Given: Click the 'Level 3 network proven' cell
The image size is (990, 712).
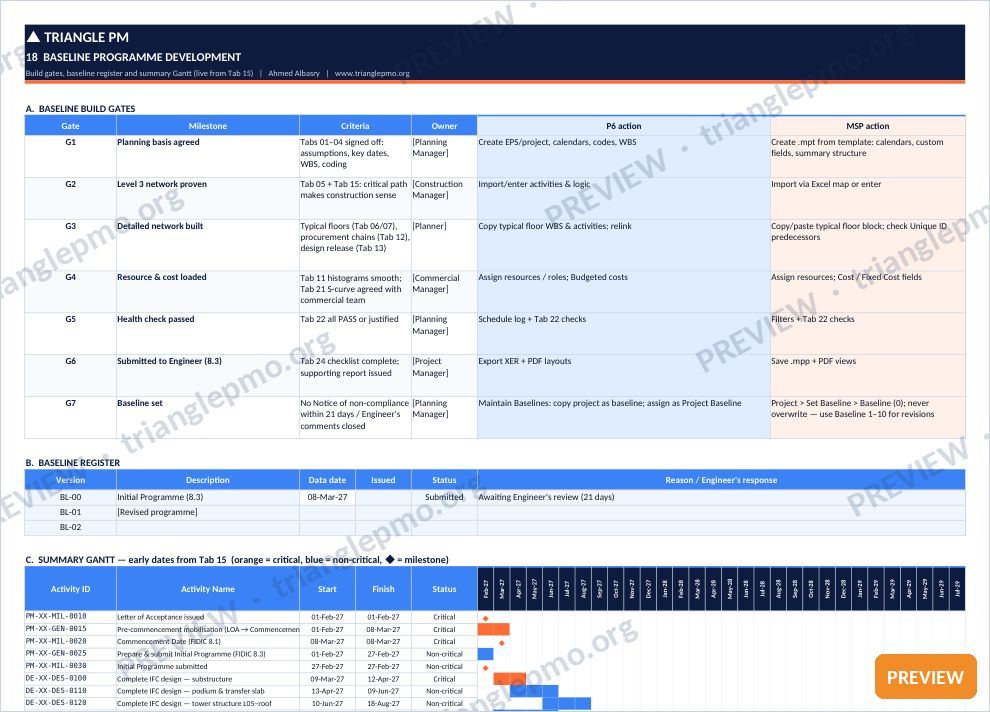Looking at the screenshot, I should 208,198.
